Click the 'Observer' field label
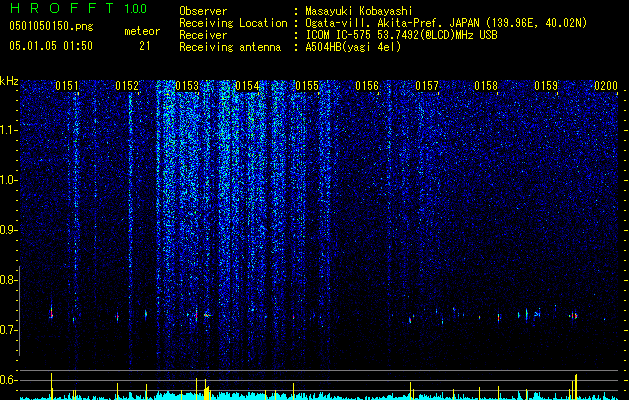 pyautogui.click(x=203, y=11)
